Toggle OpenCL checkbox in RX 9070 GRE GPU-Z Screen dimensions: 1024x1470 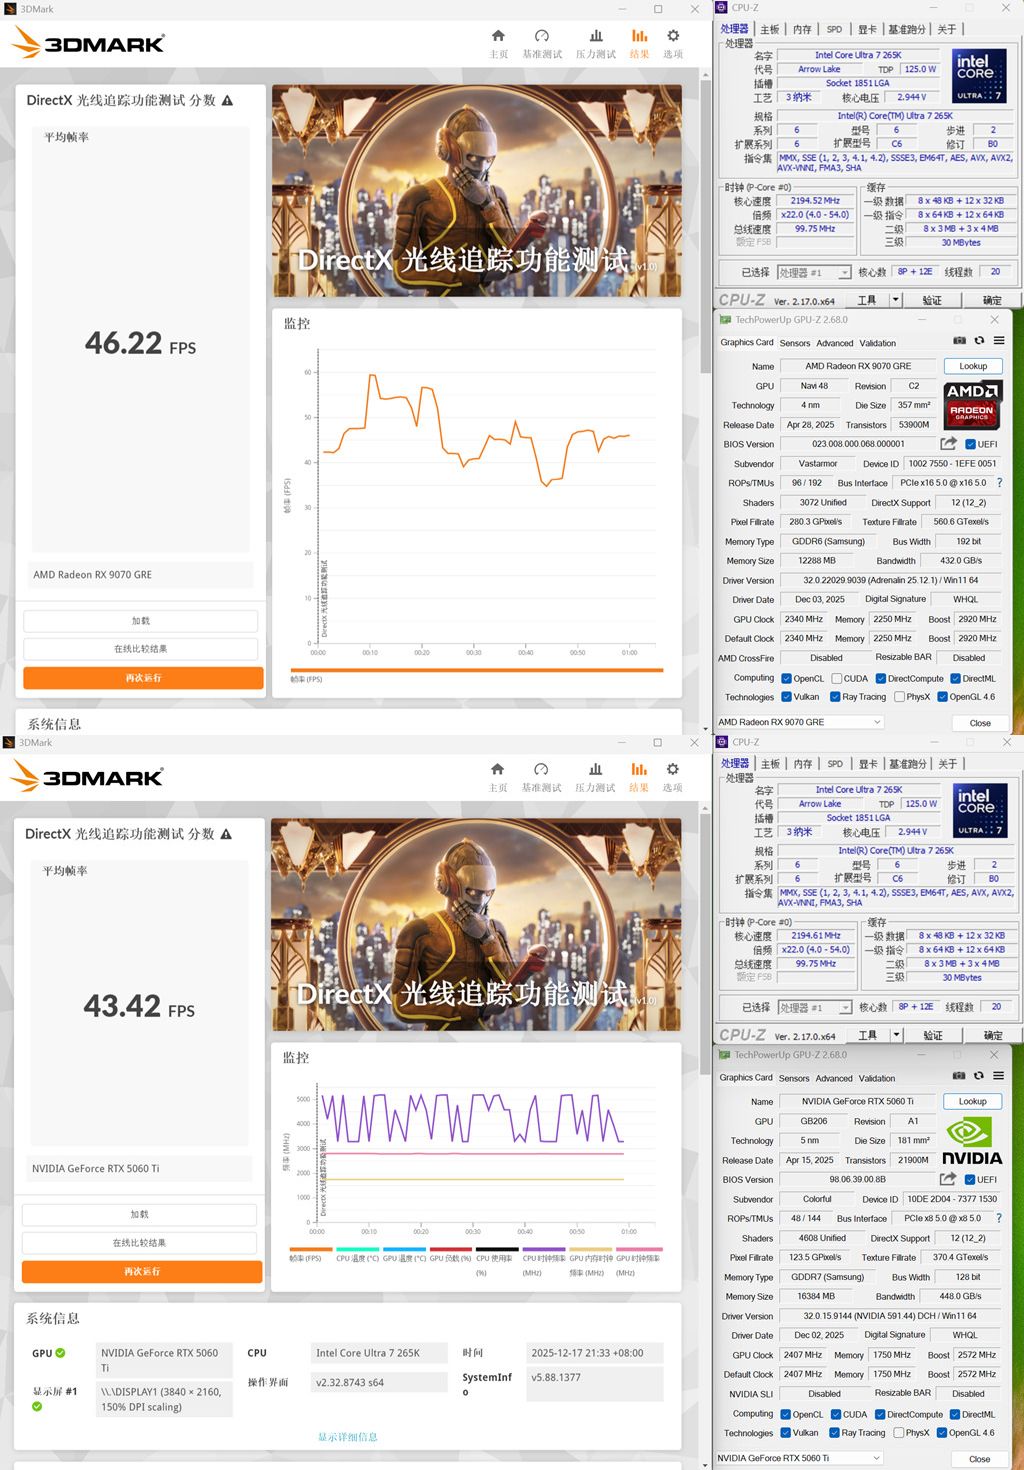(786, 678)
